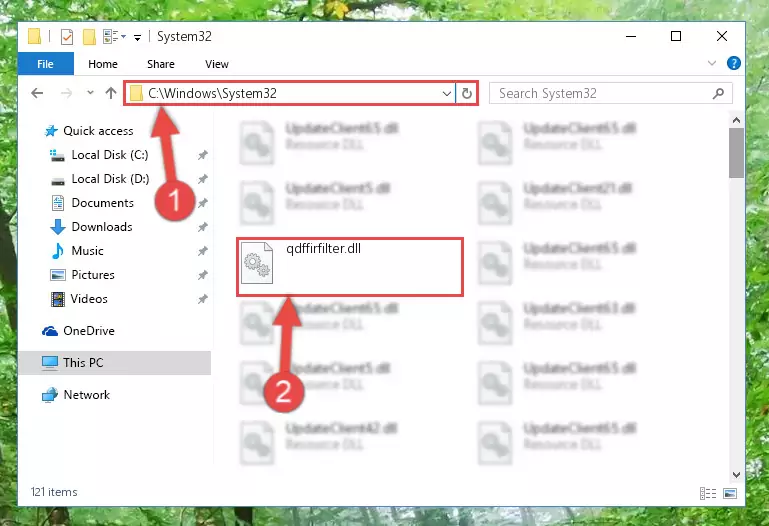Click the pin icon beside Local Disk (D:)

tap(203, 179)
